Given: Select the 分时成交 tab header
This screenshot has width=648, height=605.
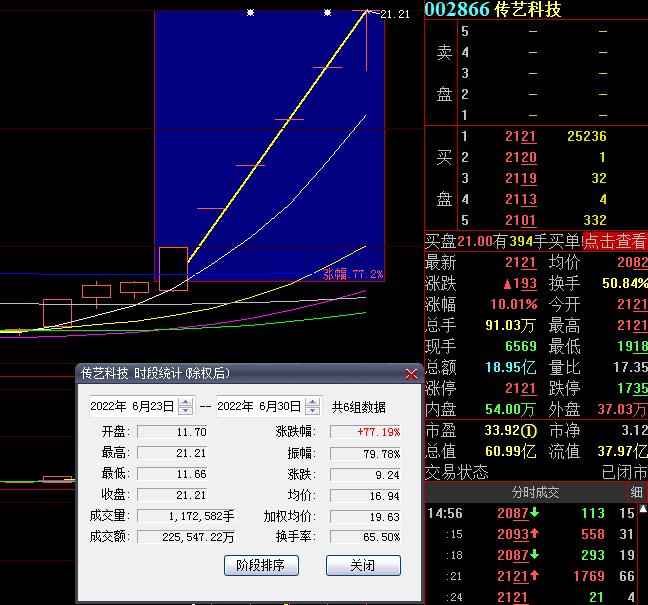Looking at the screenshot, I should click(535, 492).
